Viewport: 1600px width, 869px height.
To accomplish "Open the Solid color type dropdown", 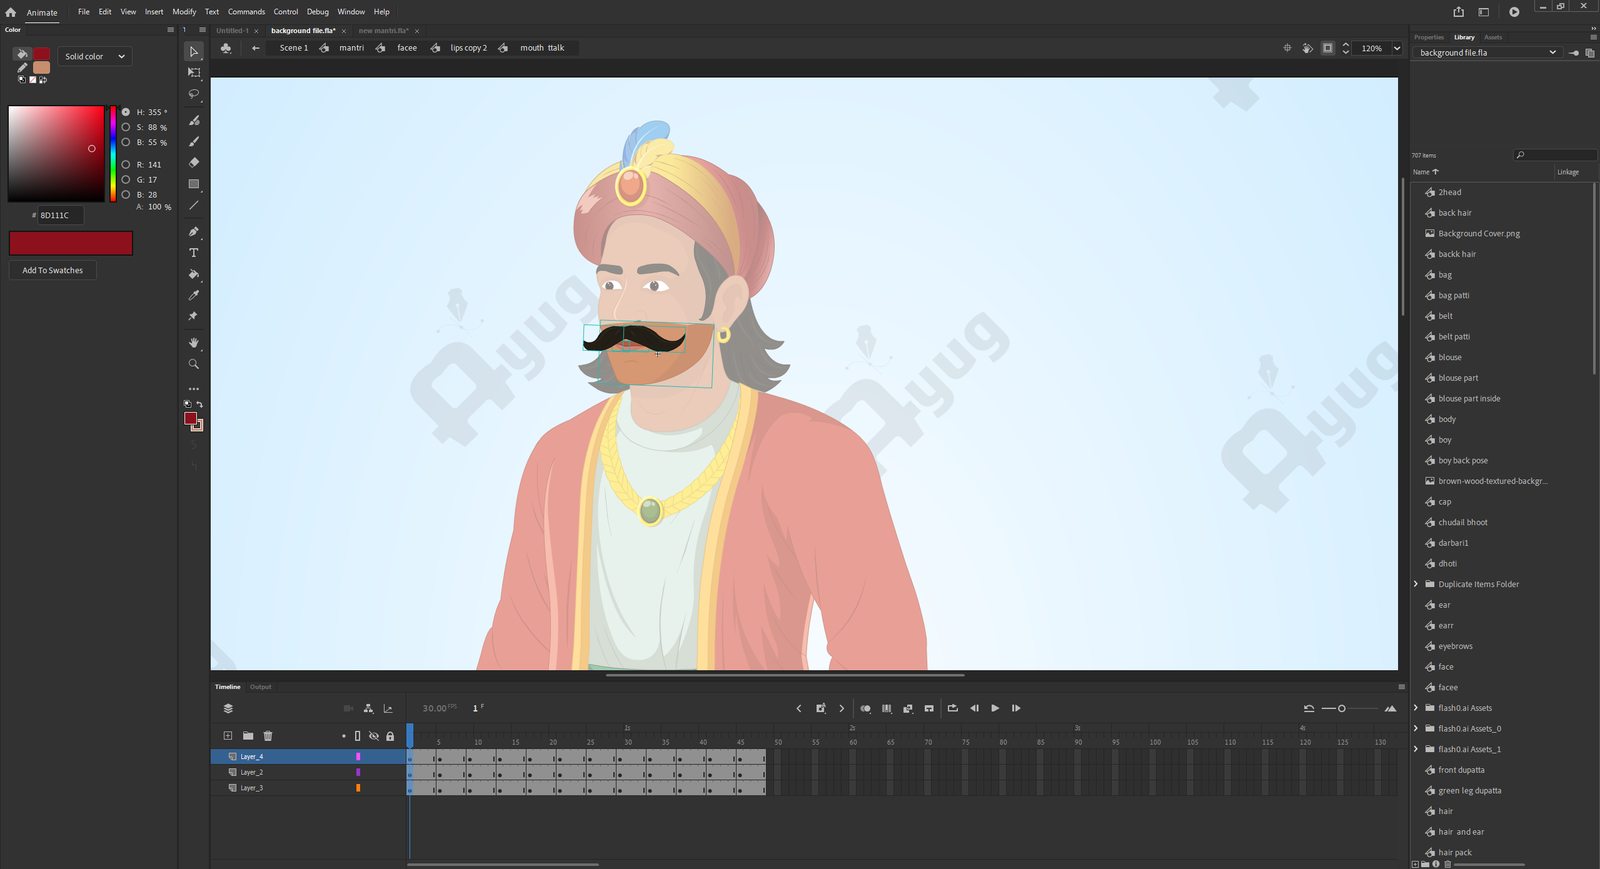I will click(95, 57).
